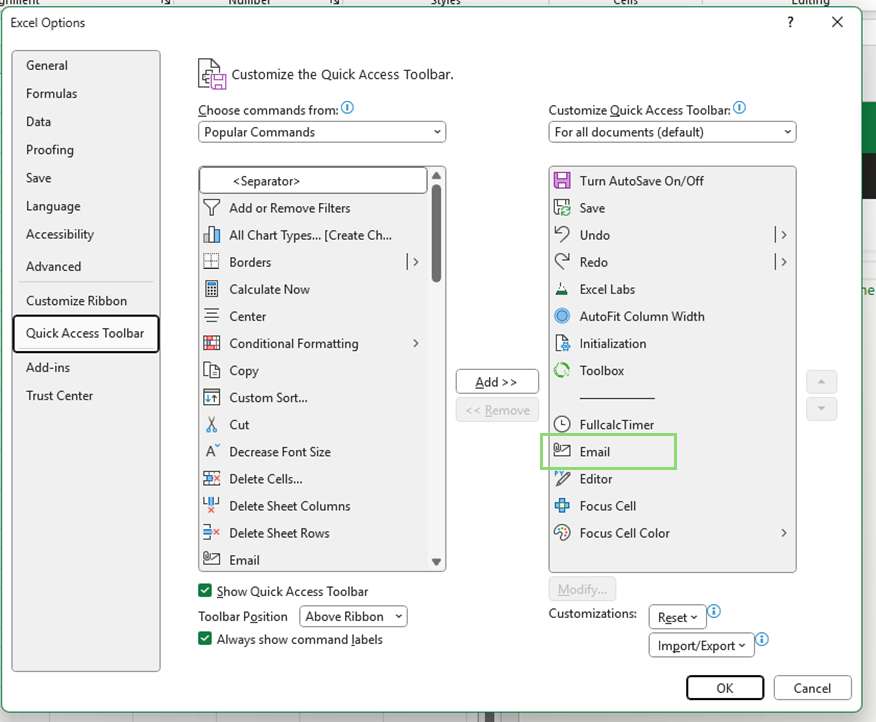Click the All Chart Types chart icon

(x=211, y=235)
